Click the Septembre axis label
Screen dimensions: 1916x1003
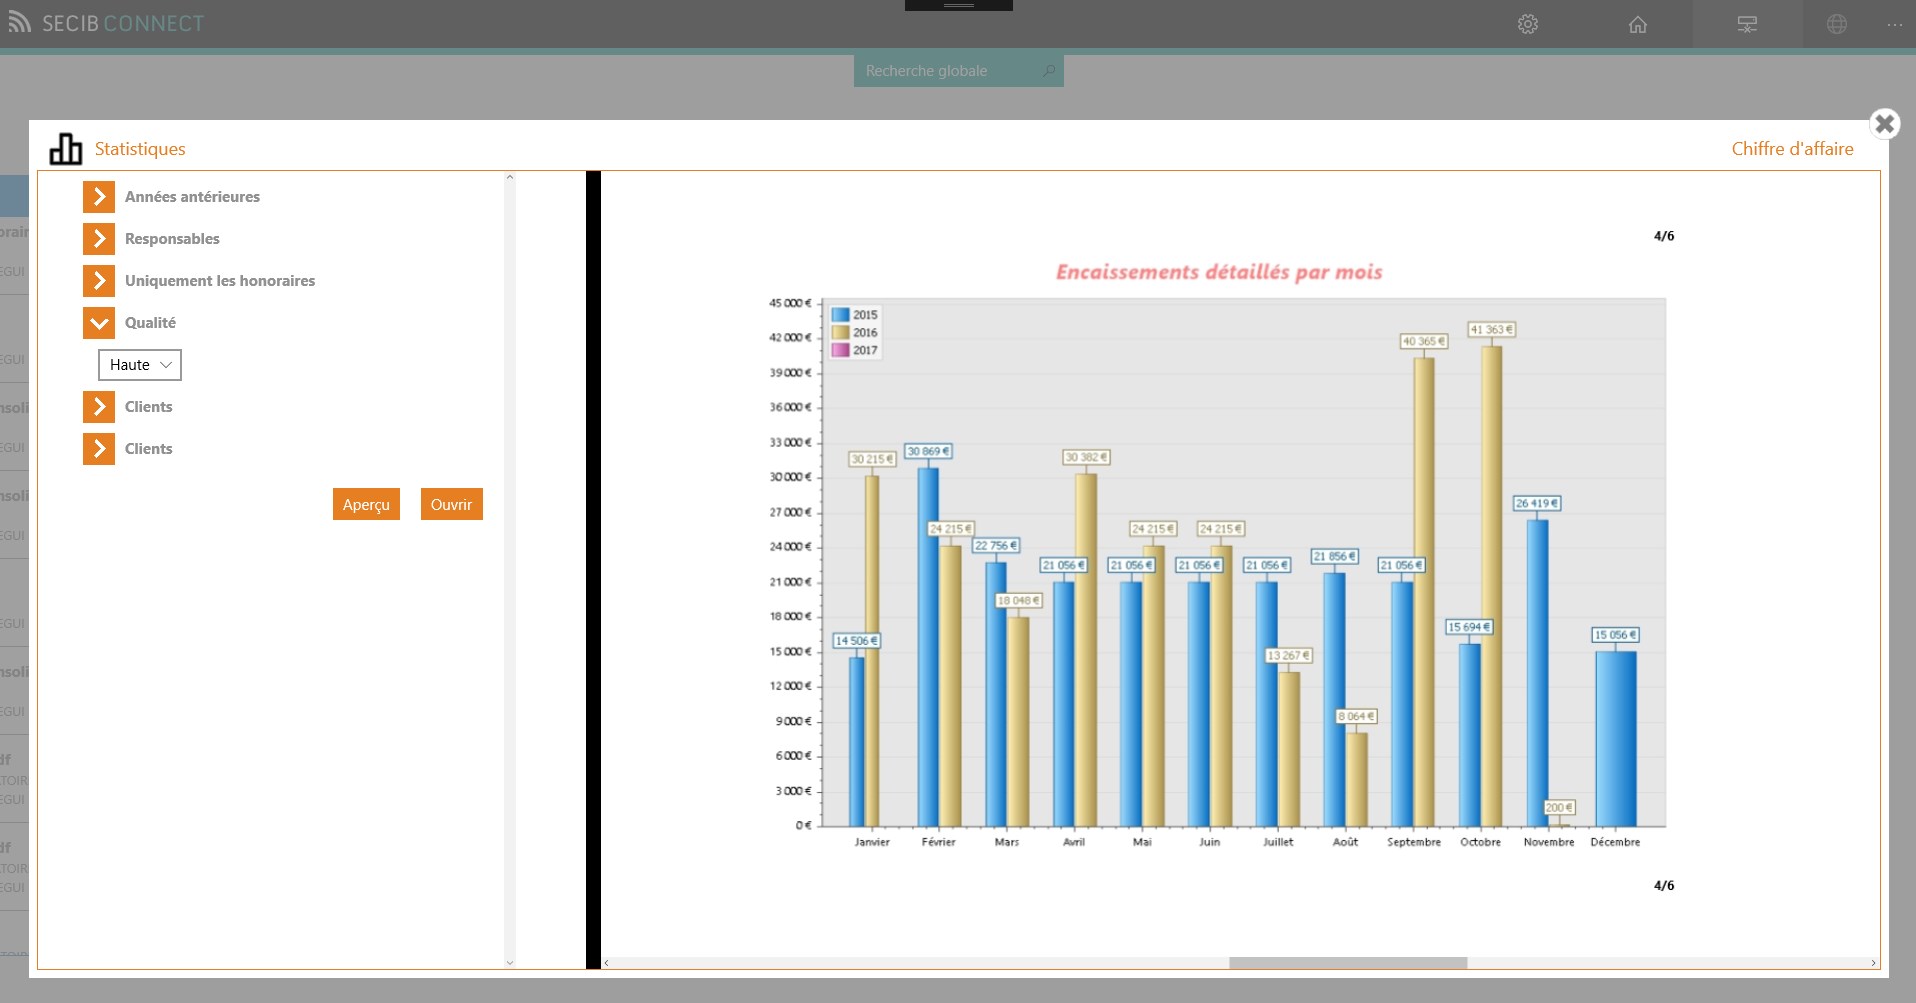1414,842
